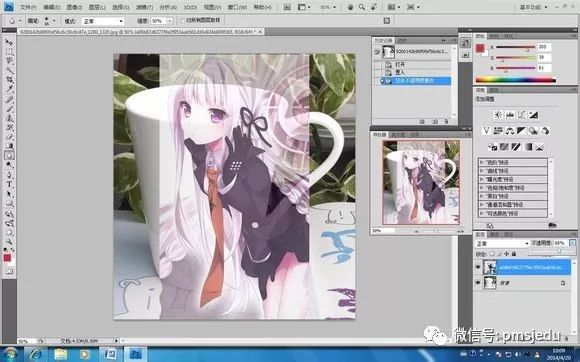The height and width of the screenshot is (362, 580).
Task: Select the Clone Stamp tool
Action: (x=9, y=118)
